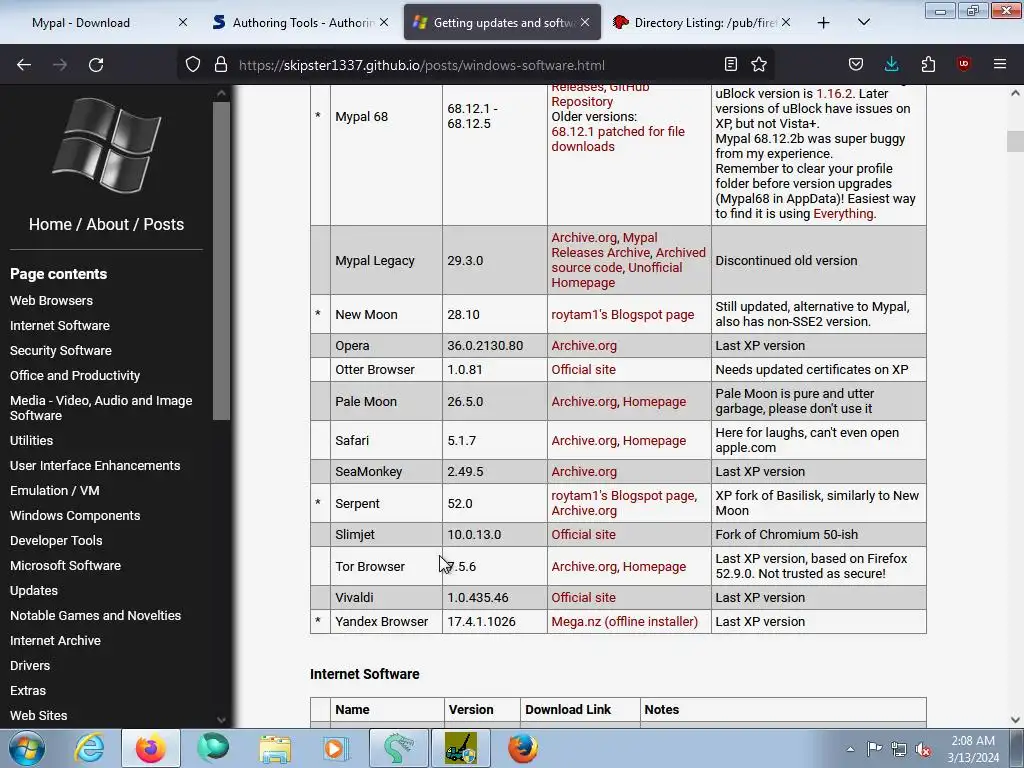The height and width of the screenshot is (768, 1024).
Task: Open the Everything link in Mypal notes
Action: (x=843, y=214)
